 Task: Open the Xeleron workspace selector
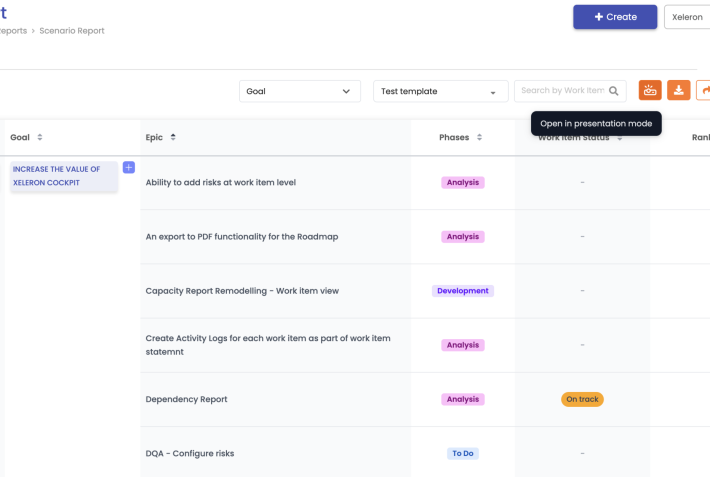tap(688, 17)
